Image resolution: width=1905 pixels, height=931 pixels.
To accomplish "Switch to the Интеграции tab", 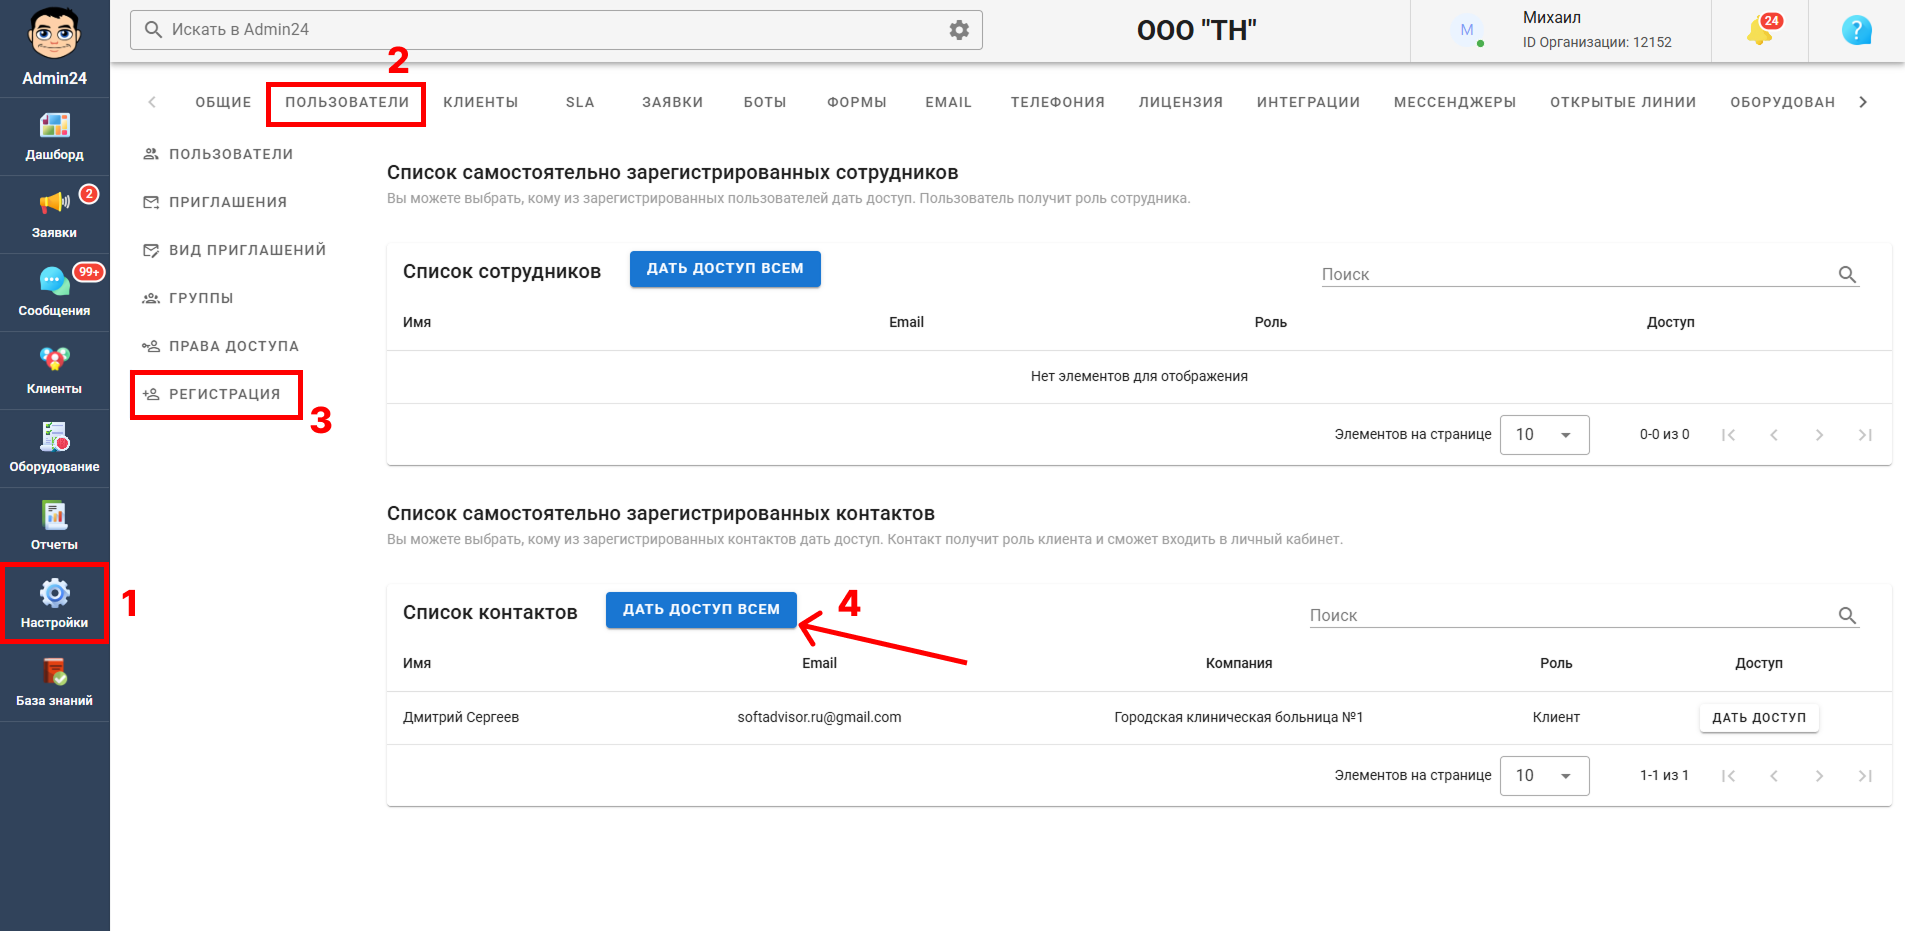I will (x=1308, y=102).
